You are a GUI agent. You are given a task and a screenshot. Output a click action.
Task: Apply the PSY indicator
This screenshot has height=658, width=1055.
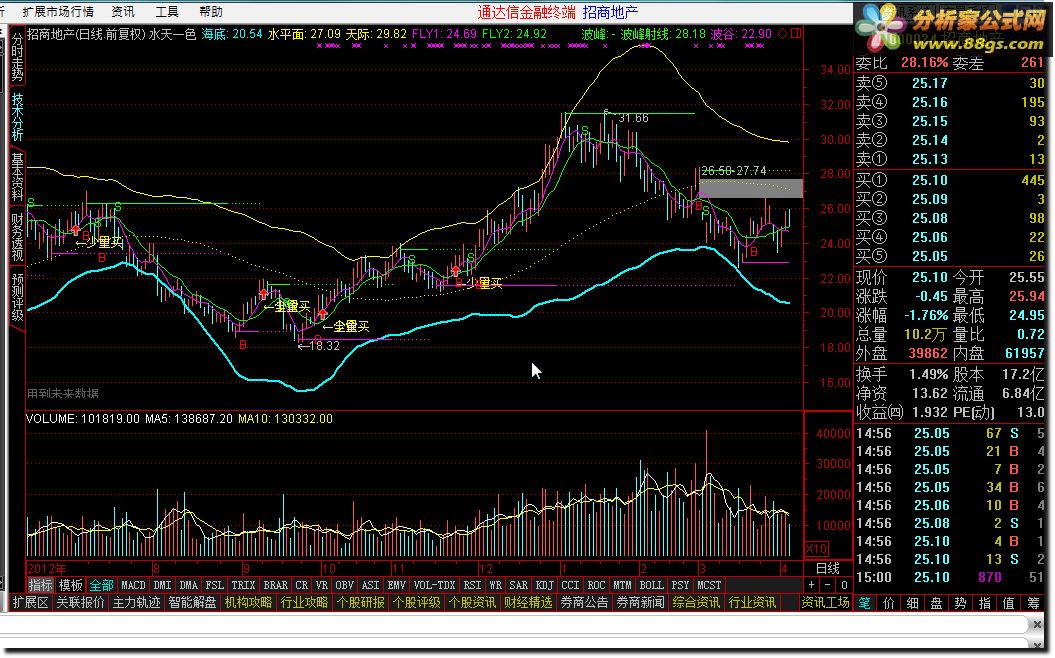pyautogui.click(x=680, y=585)
